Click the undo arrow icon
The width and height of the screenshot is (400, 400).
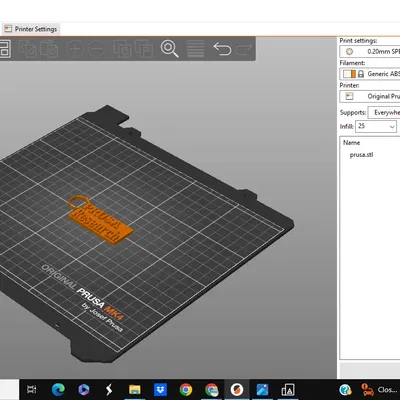pos(222,49)
